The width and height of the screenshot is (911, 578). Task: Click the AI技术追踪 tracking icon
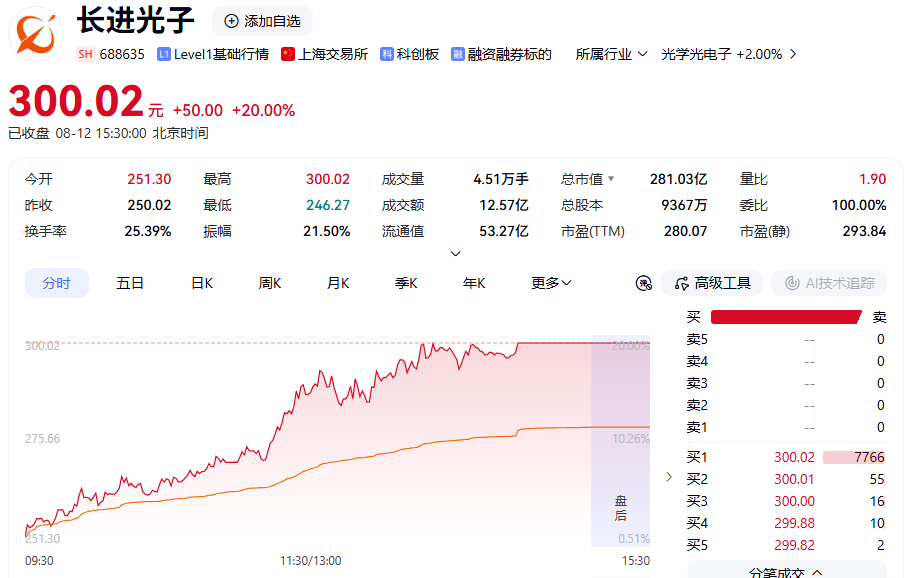(792, 283)
